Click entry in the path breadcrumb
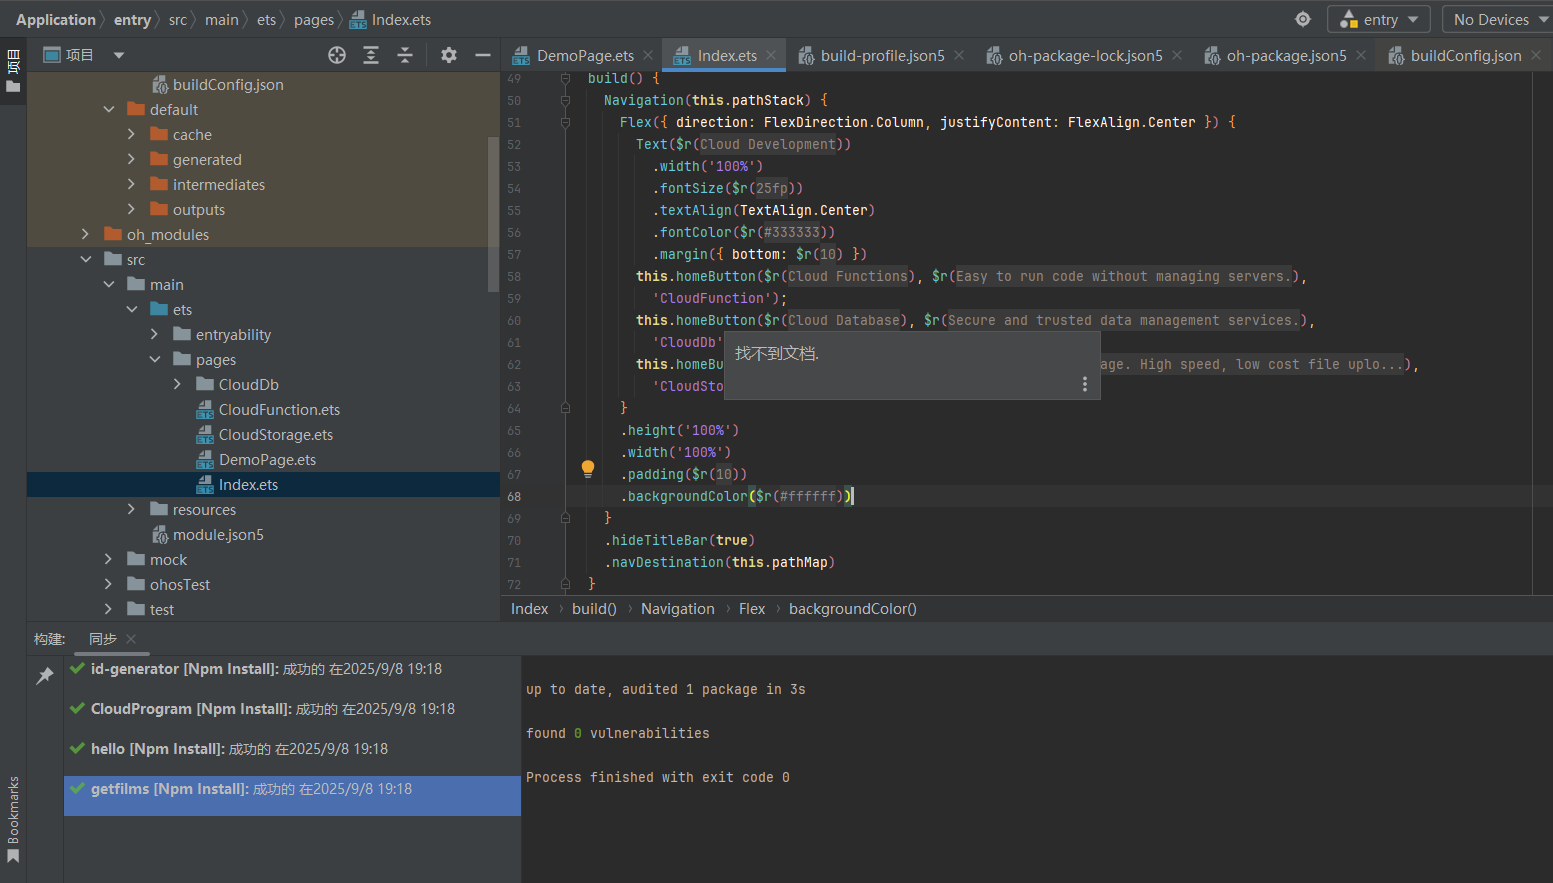Screen dimensions: 1553x883 tap(132, 19)
